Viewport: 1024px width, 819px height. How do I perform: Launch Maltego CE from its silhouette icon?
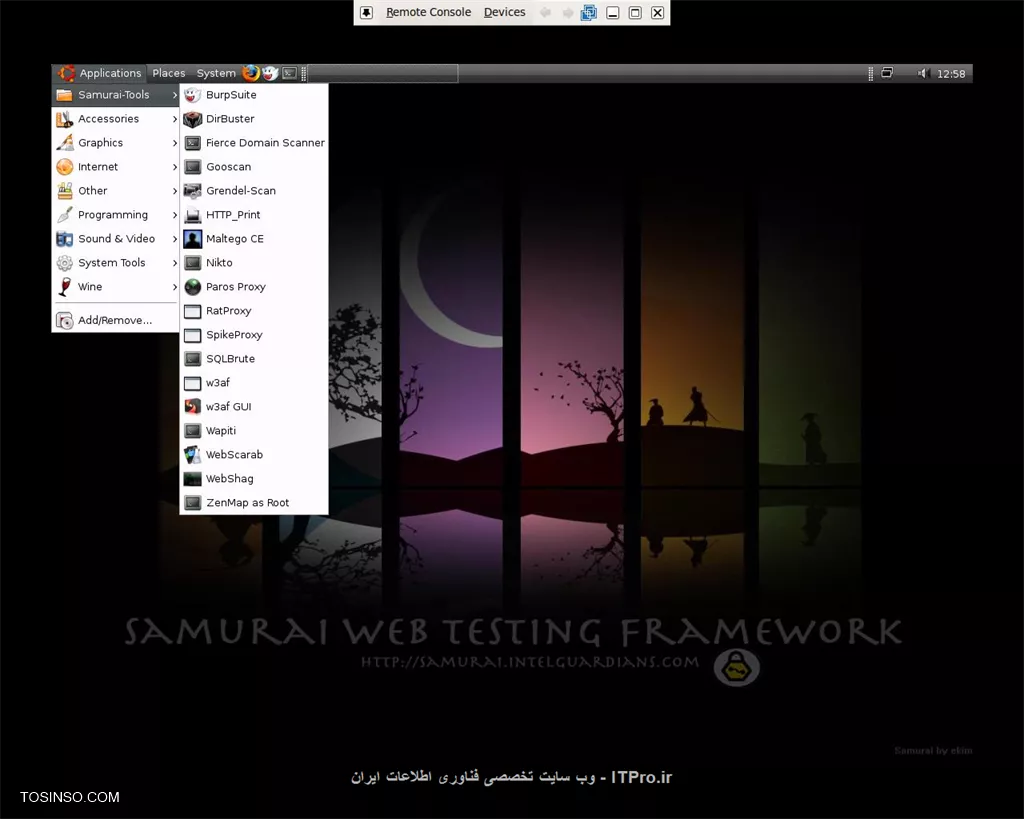coord(192,239)
